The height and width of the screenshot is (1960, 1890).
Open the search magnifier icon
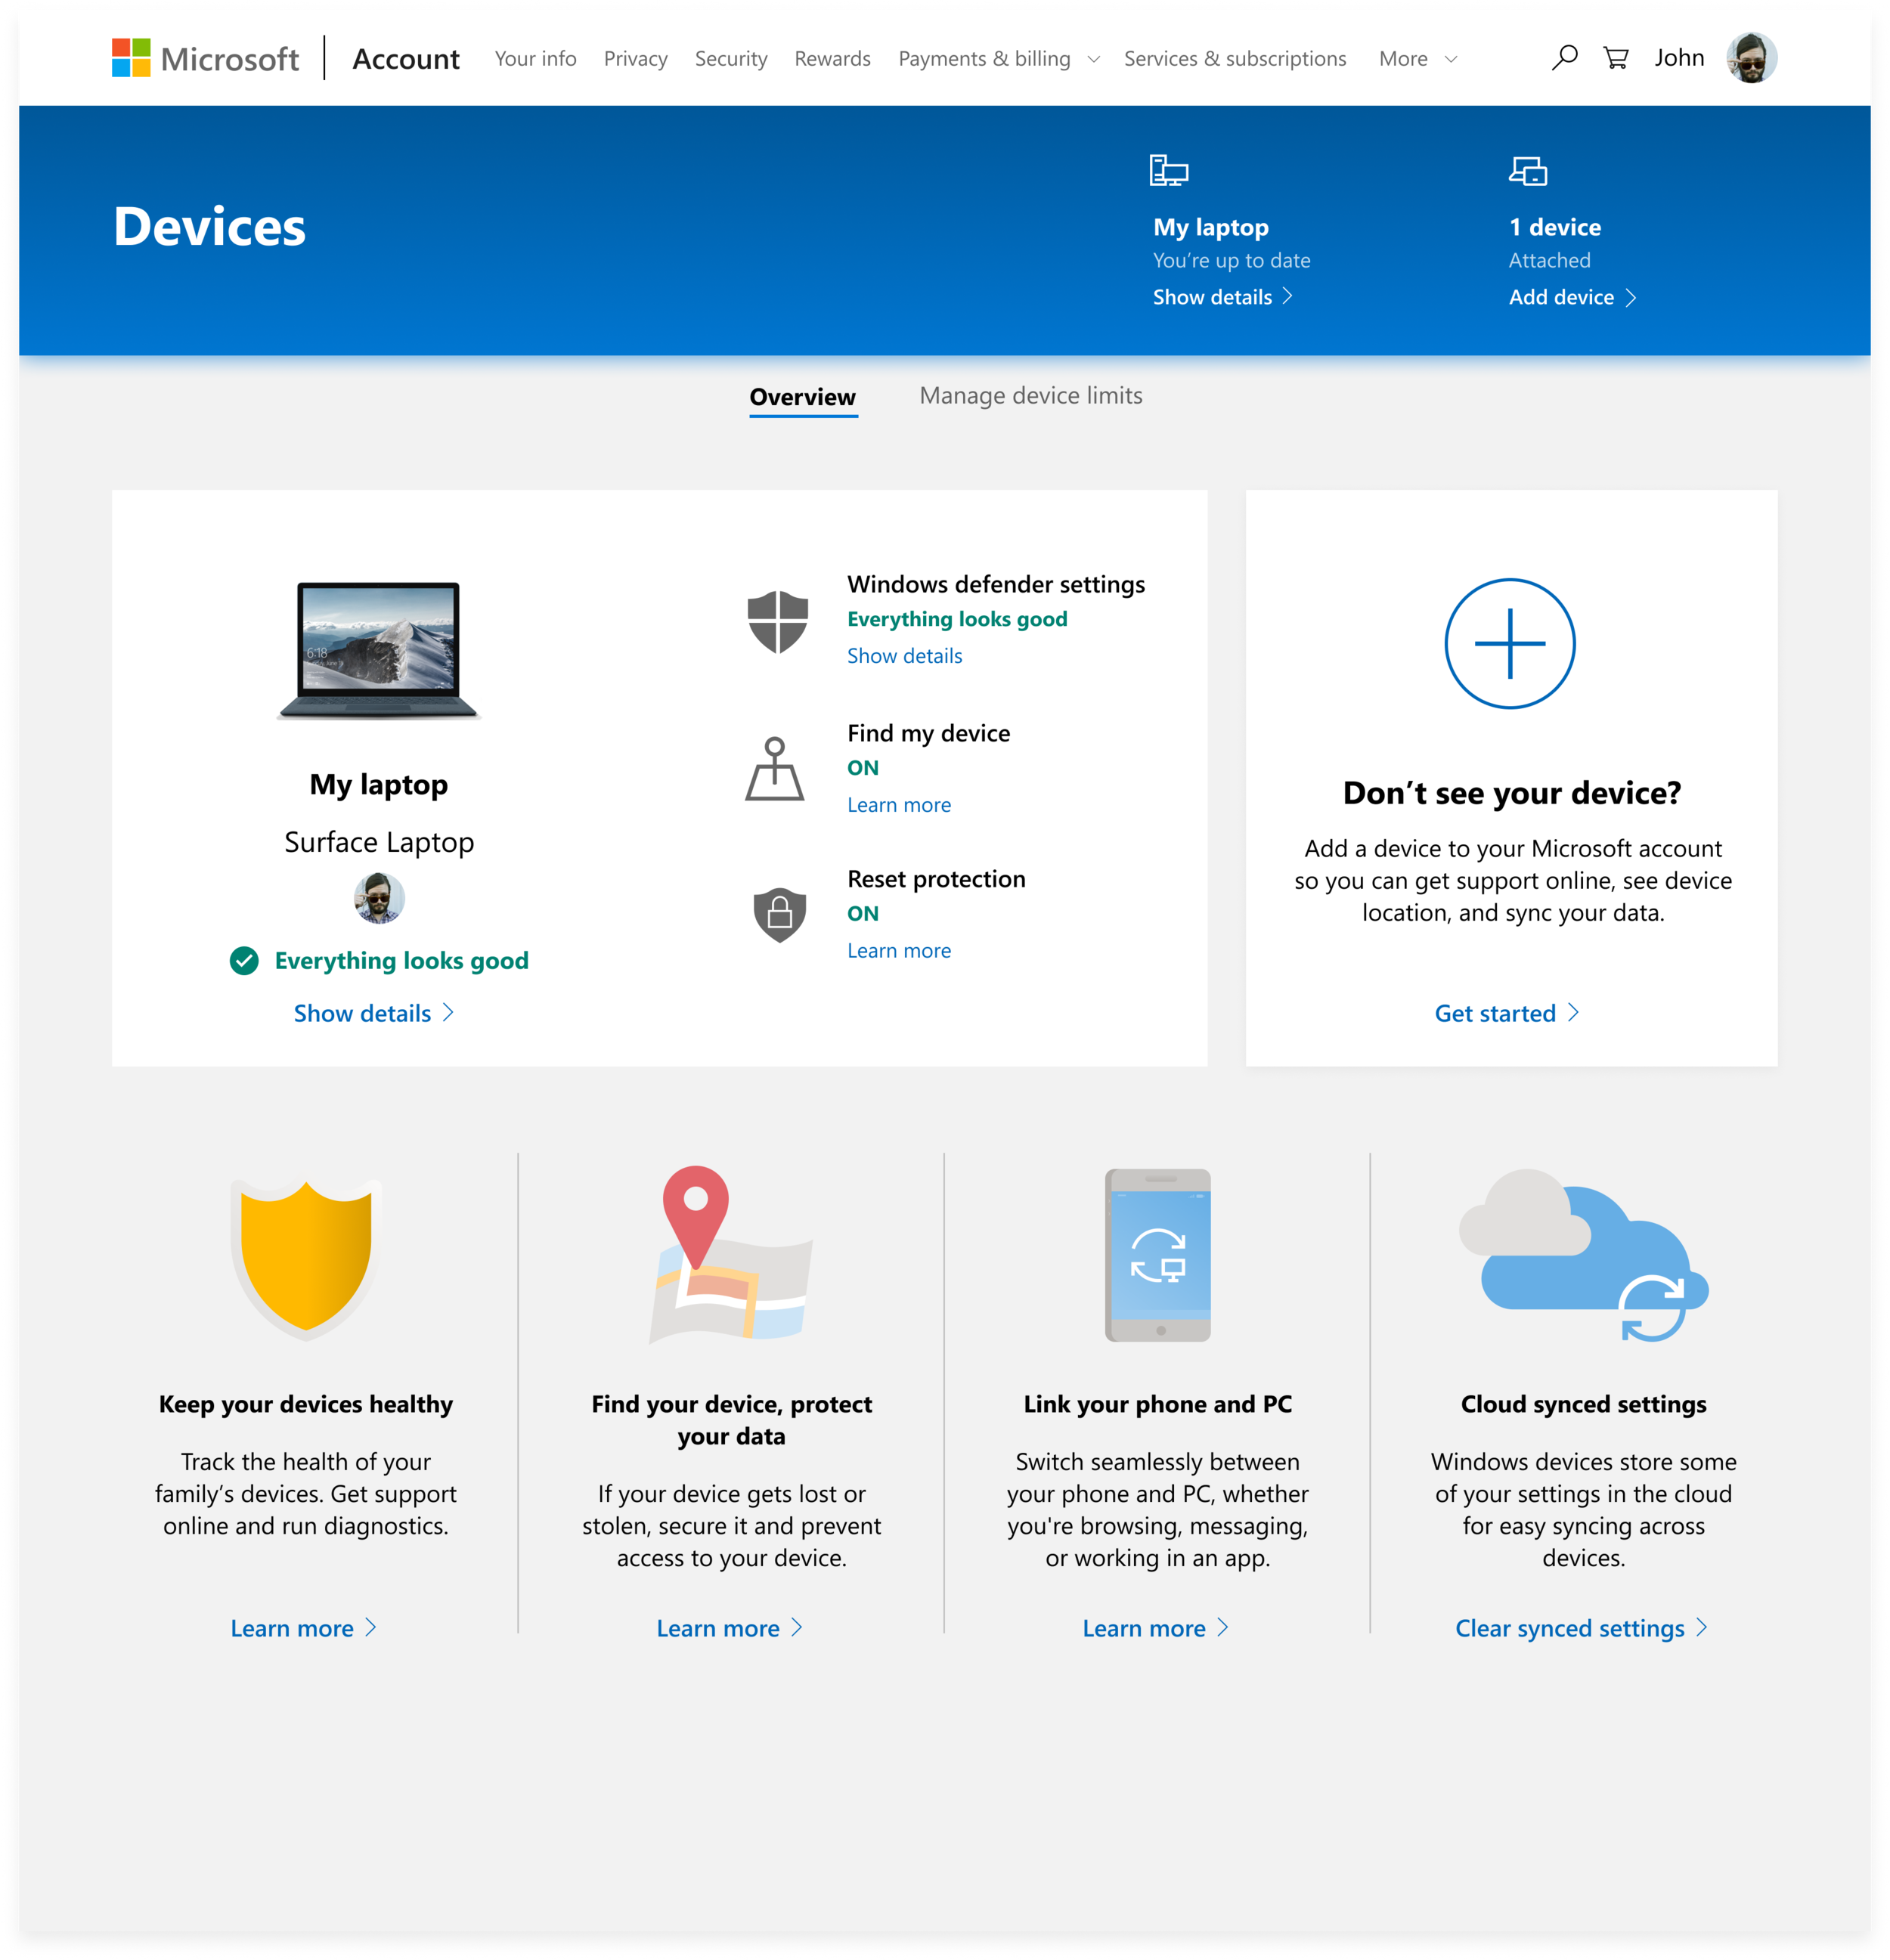tap(1564, 58)
